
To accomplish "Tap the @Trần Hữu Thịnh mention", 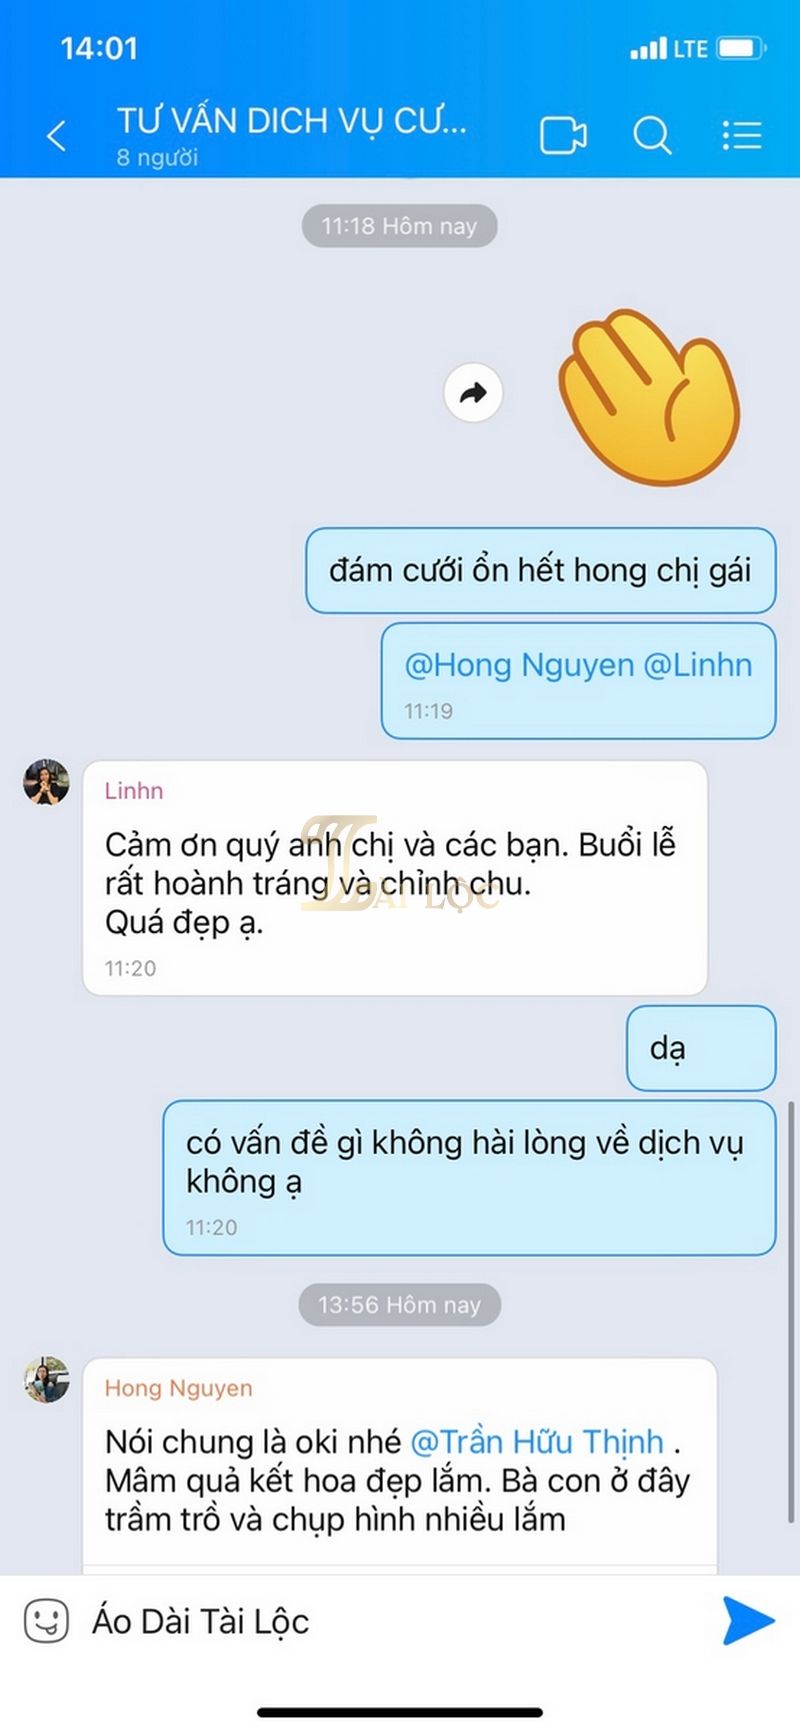I will pyautogui.click(x=537, y=1442).
